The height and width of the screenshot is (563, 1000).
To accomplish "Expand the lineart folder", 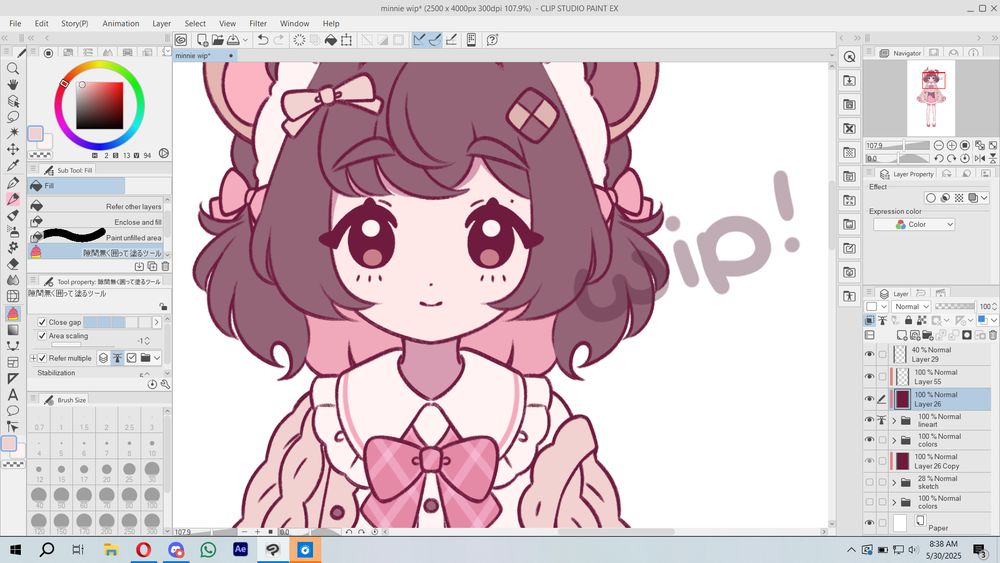I will click(x=894, y=421).
